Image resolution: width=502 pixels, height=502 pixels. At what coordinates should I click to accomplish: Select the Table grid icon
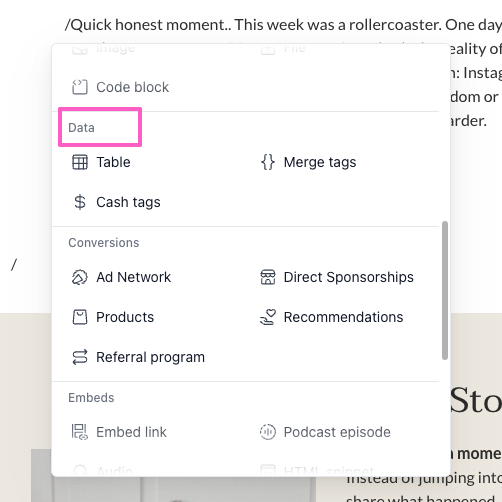pos(80,162)
